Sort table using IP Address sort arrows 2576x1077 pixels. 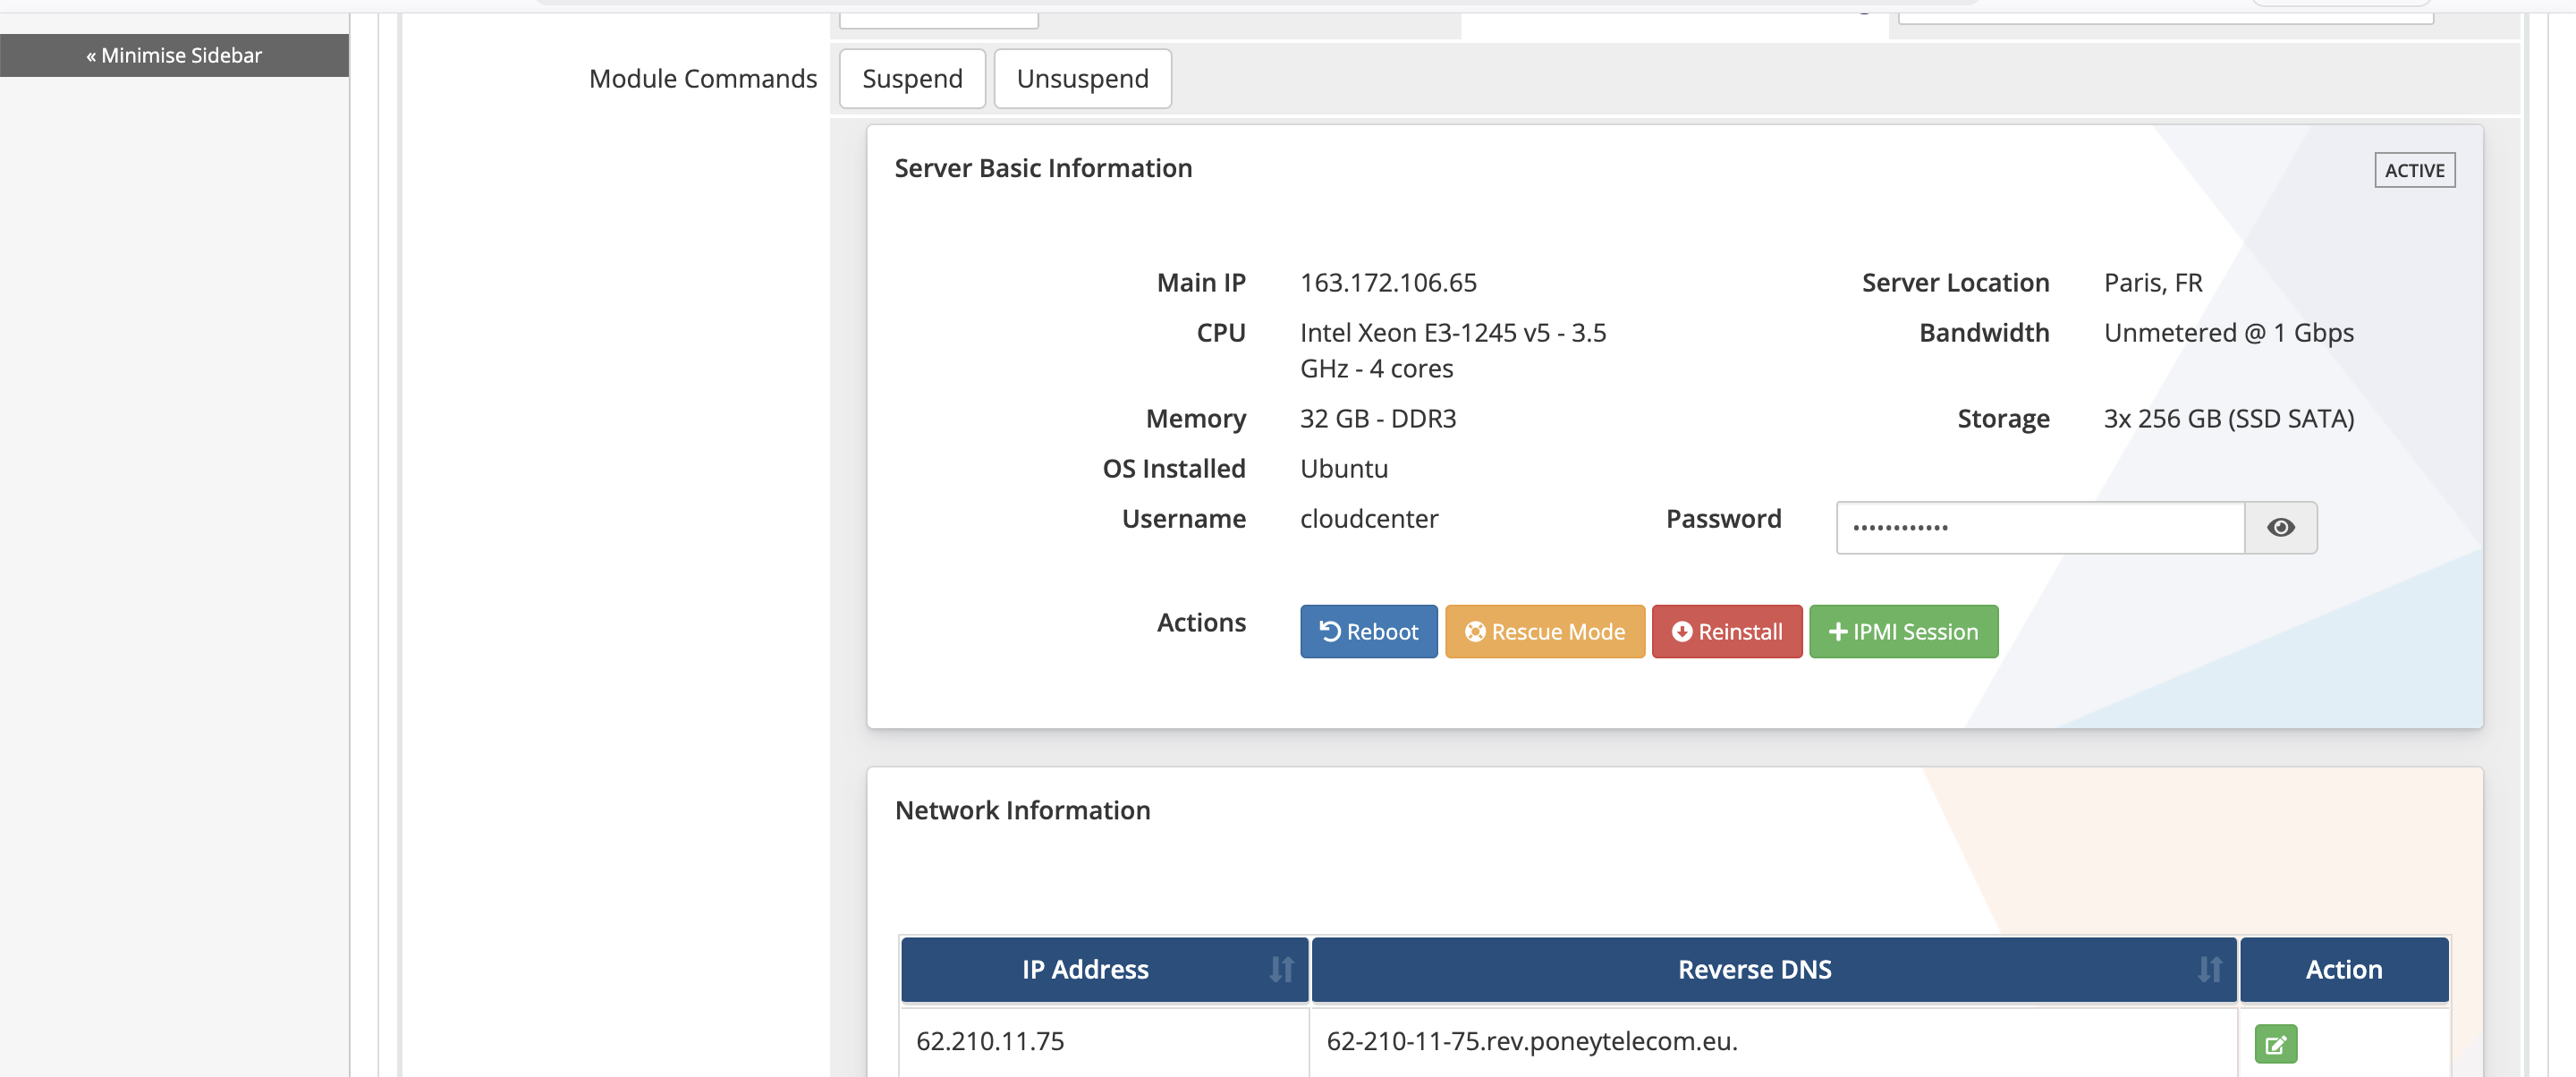(x=1281, y=969)
